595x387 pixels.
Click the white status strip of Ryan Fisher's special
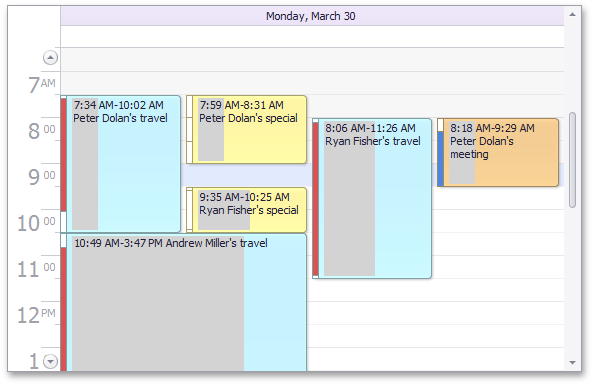click(189, 210)
